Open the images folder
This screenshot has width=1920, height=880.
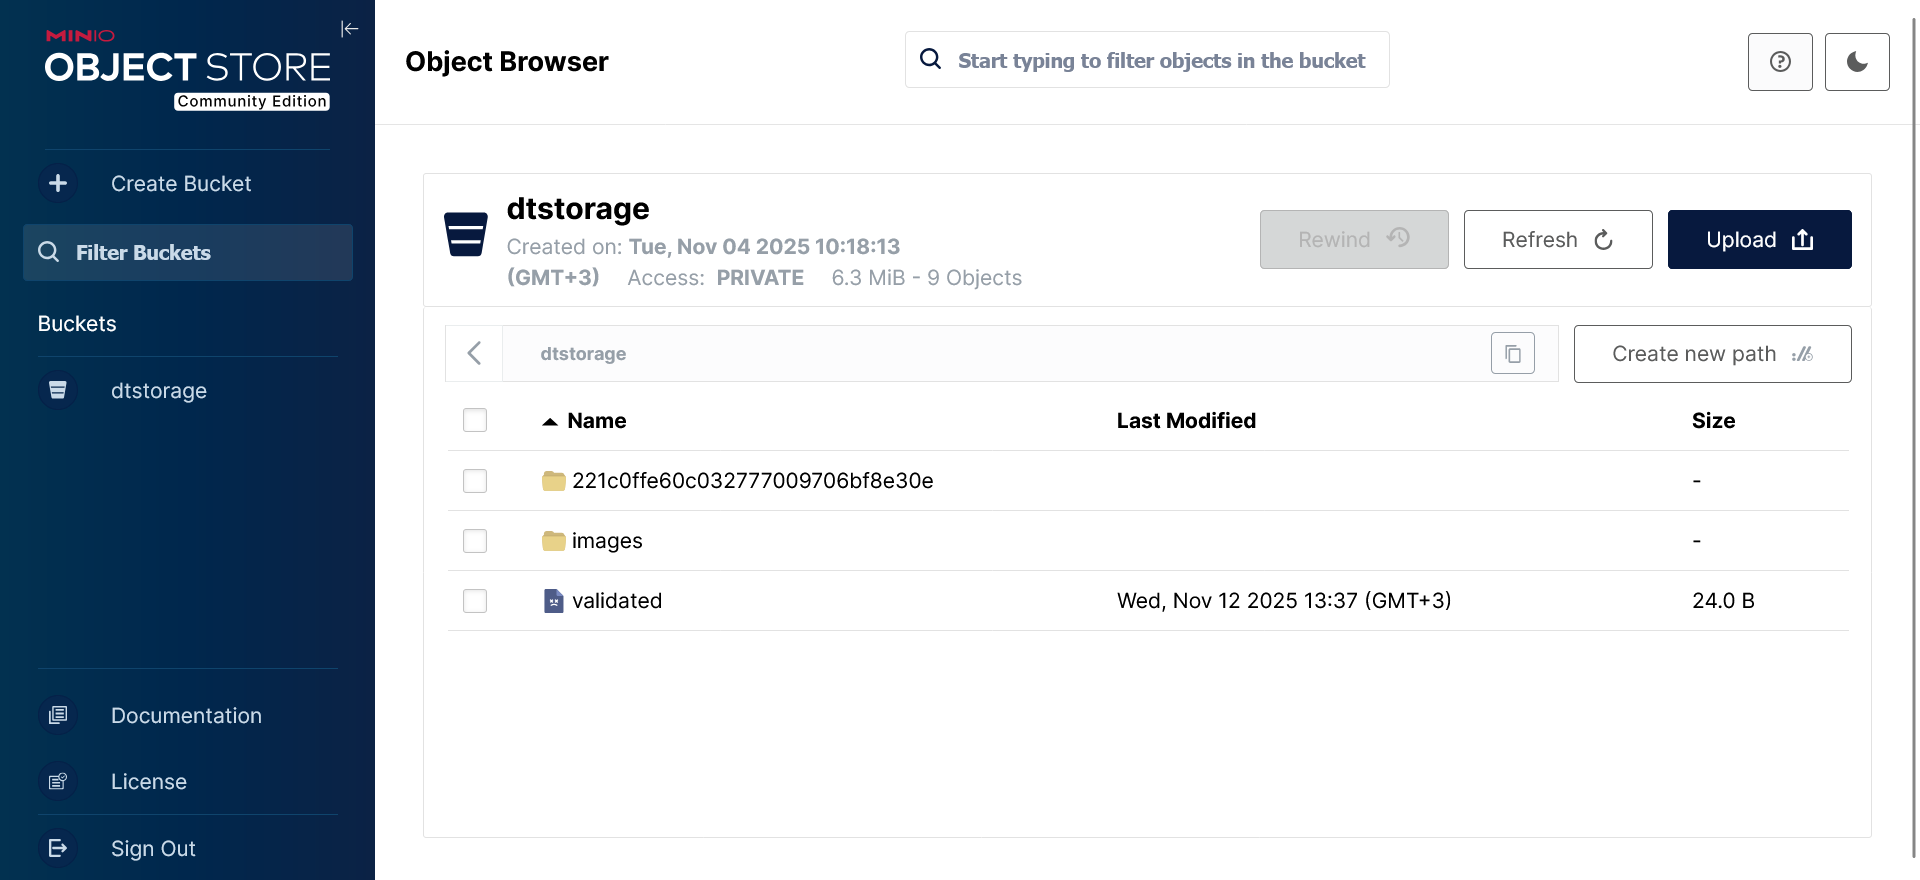[x=606, y=541]
